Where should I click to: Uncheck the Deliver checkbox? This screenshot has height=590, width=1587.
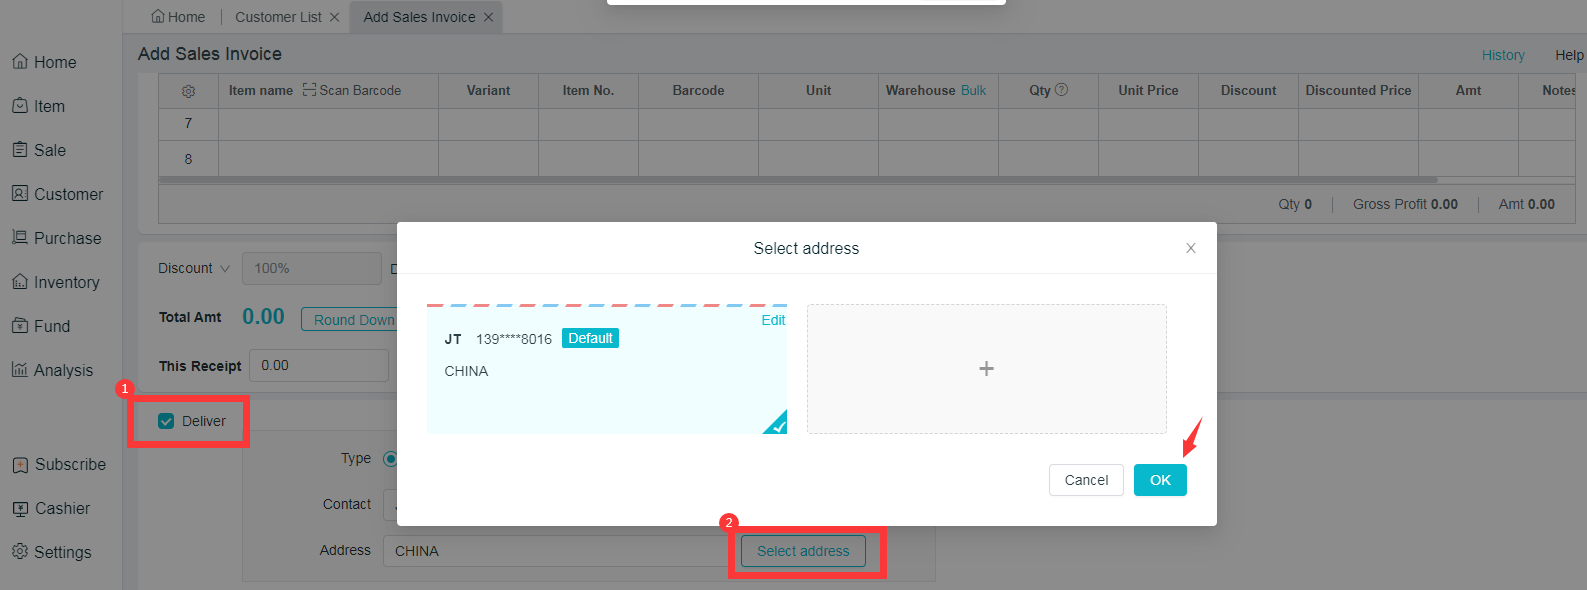[x=166, y=421]
